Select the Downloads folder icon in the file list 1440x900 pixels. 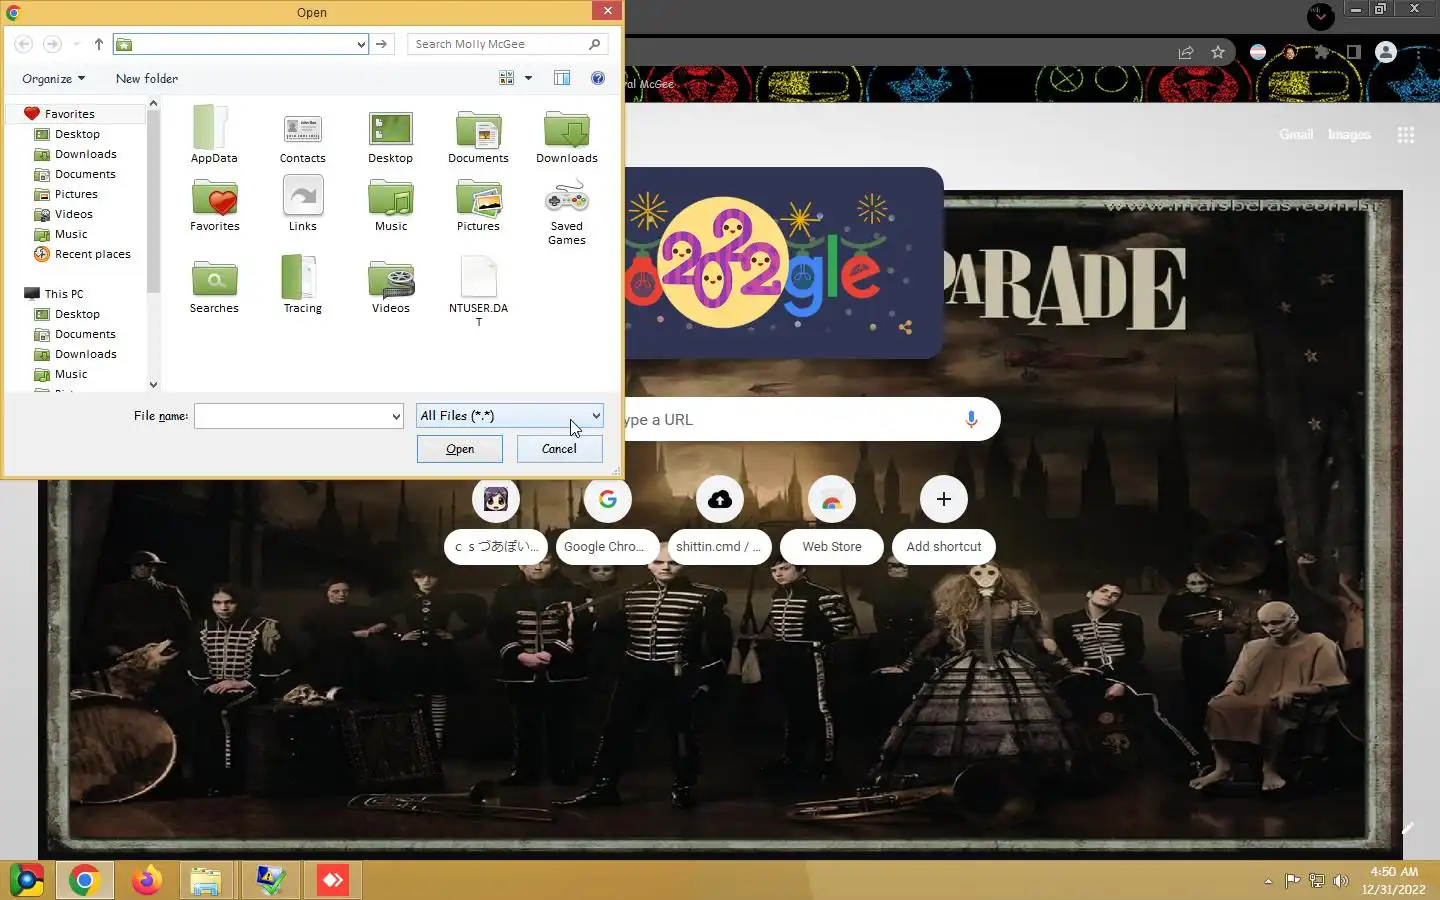tap(567, 134)
